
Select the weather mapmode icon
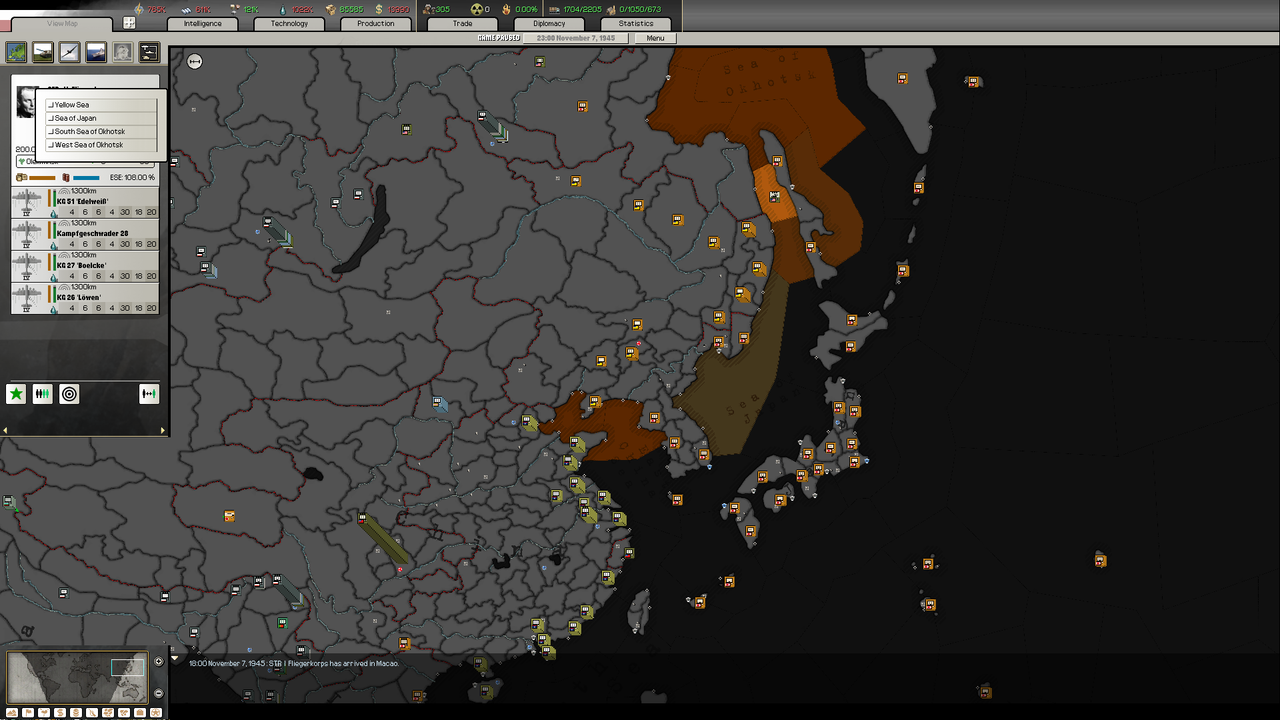pos(44,712)
